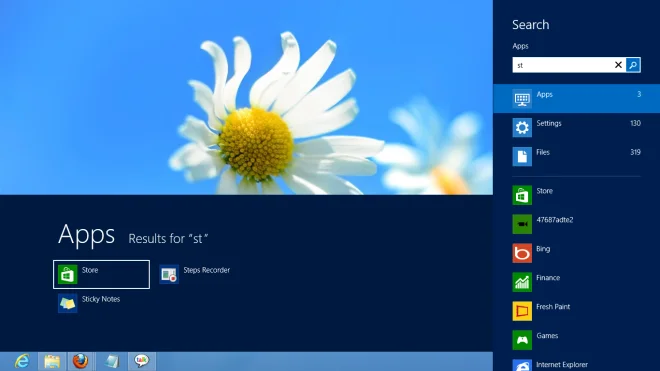
Task: Search within 47687adte2 app
Action: pyautogui.click(x=576, y=224)
